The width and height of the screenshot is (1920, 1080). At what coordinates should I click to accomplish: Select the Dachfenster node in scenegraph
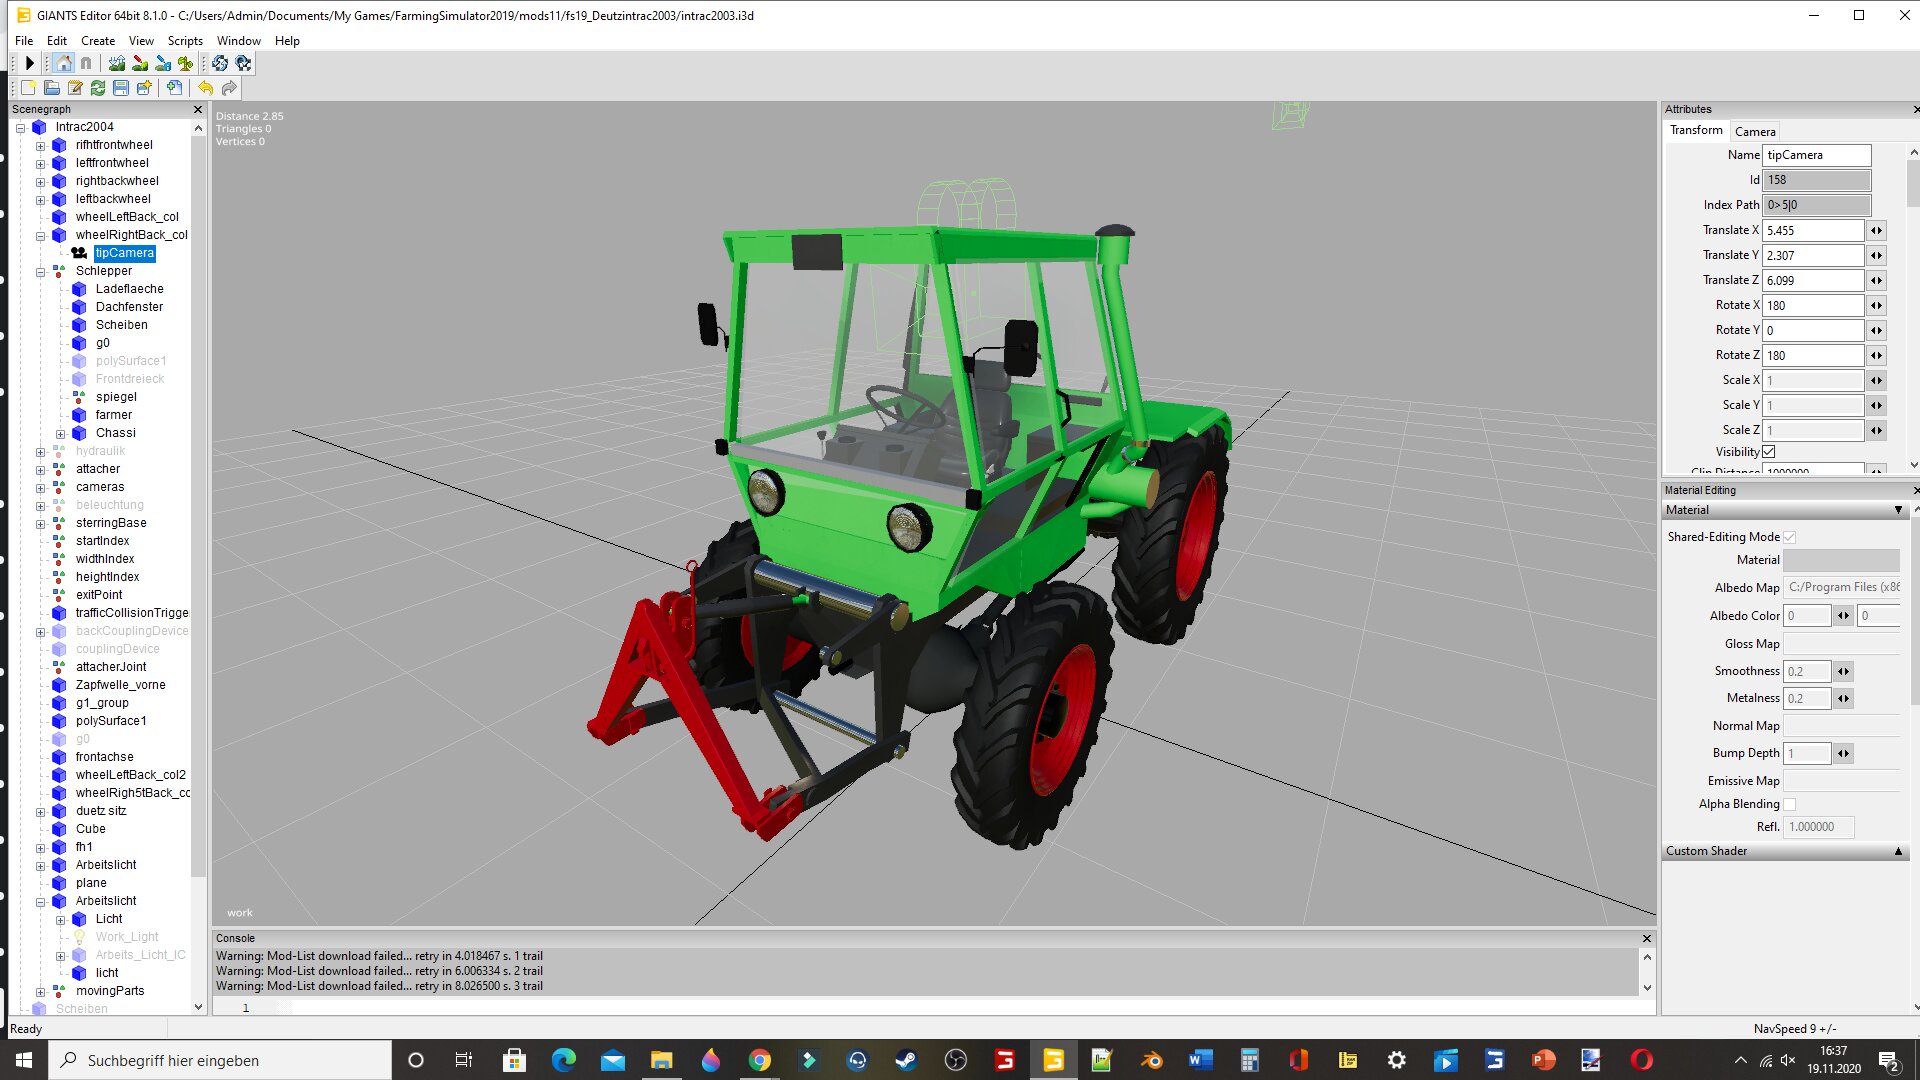pos(129,307)
